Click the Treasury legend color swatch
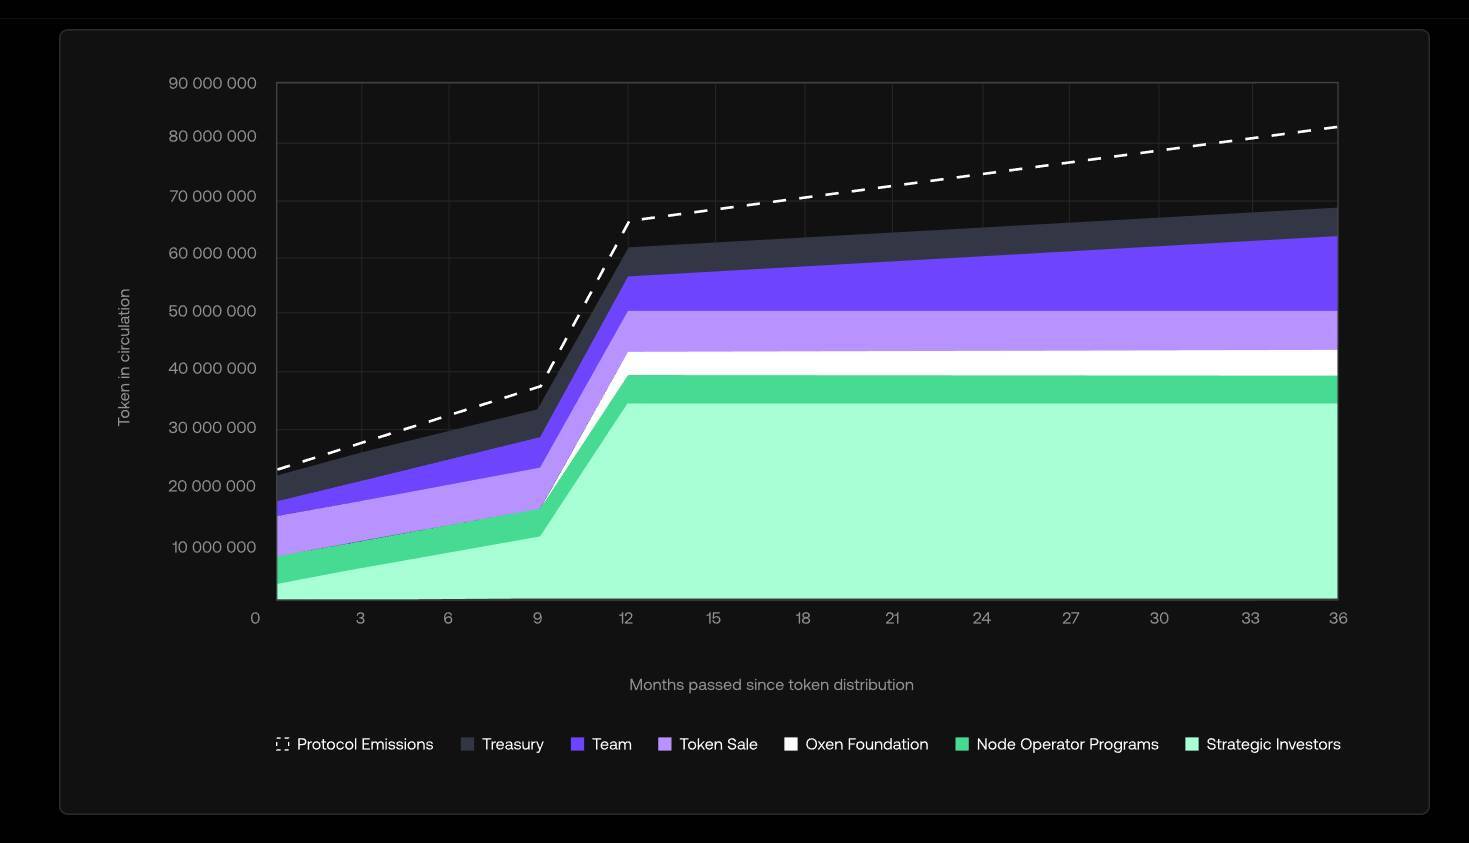The width and height of the screenshot is (1469, 843). (x=467, y=744)
